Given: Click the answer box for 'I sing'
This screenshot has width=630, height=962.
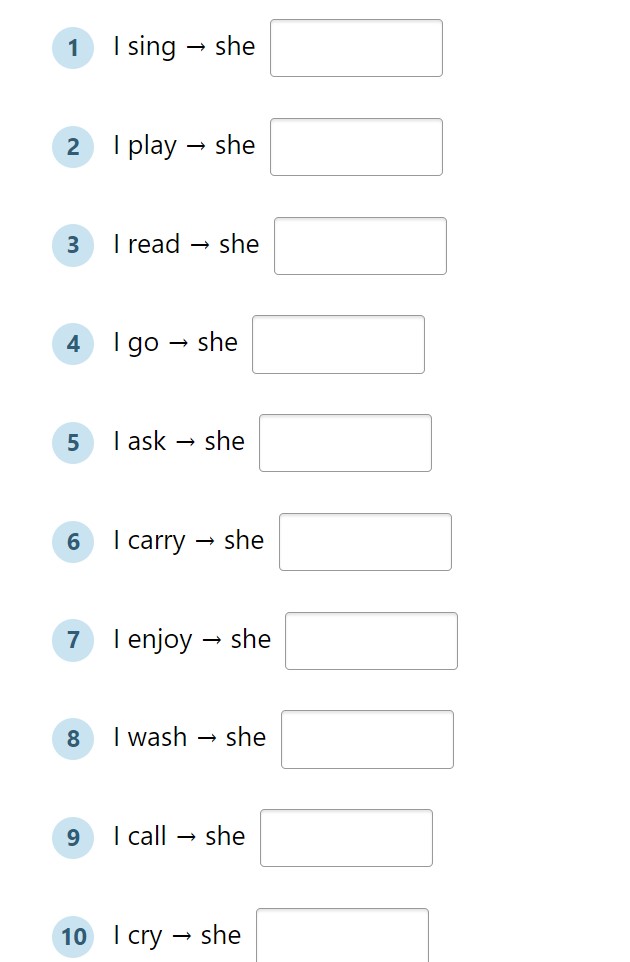Looking at the screenshot, I should coord(356,48).
